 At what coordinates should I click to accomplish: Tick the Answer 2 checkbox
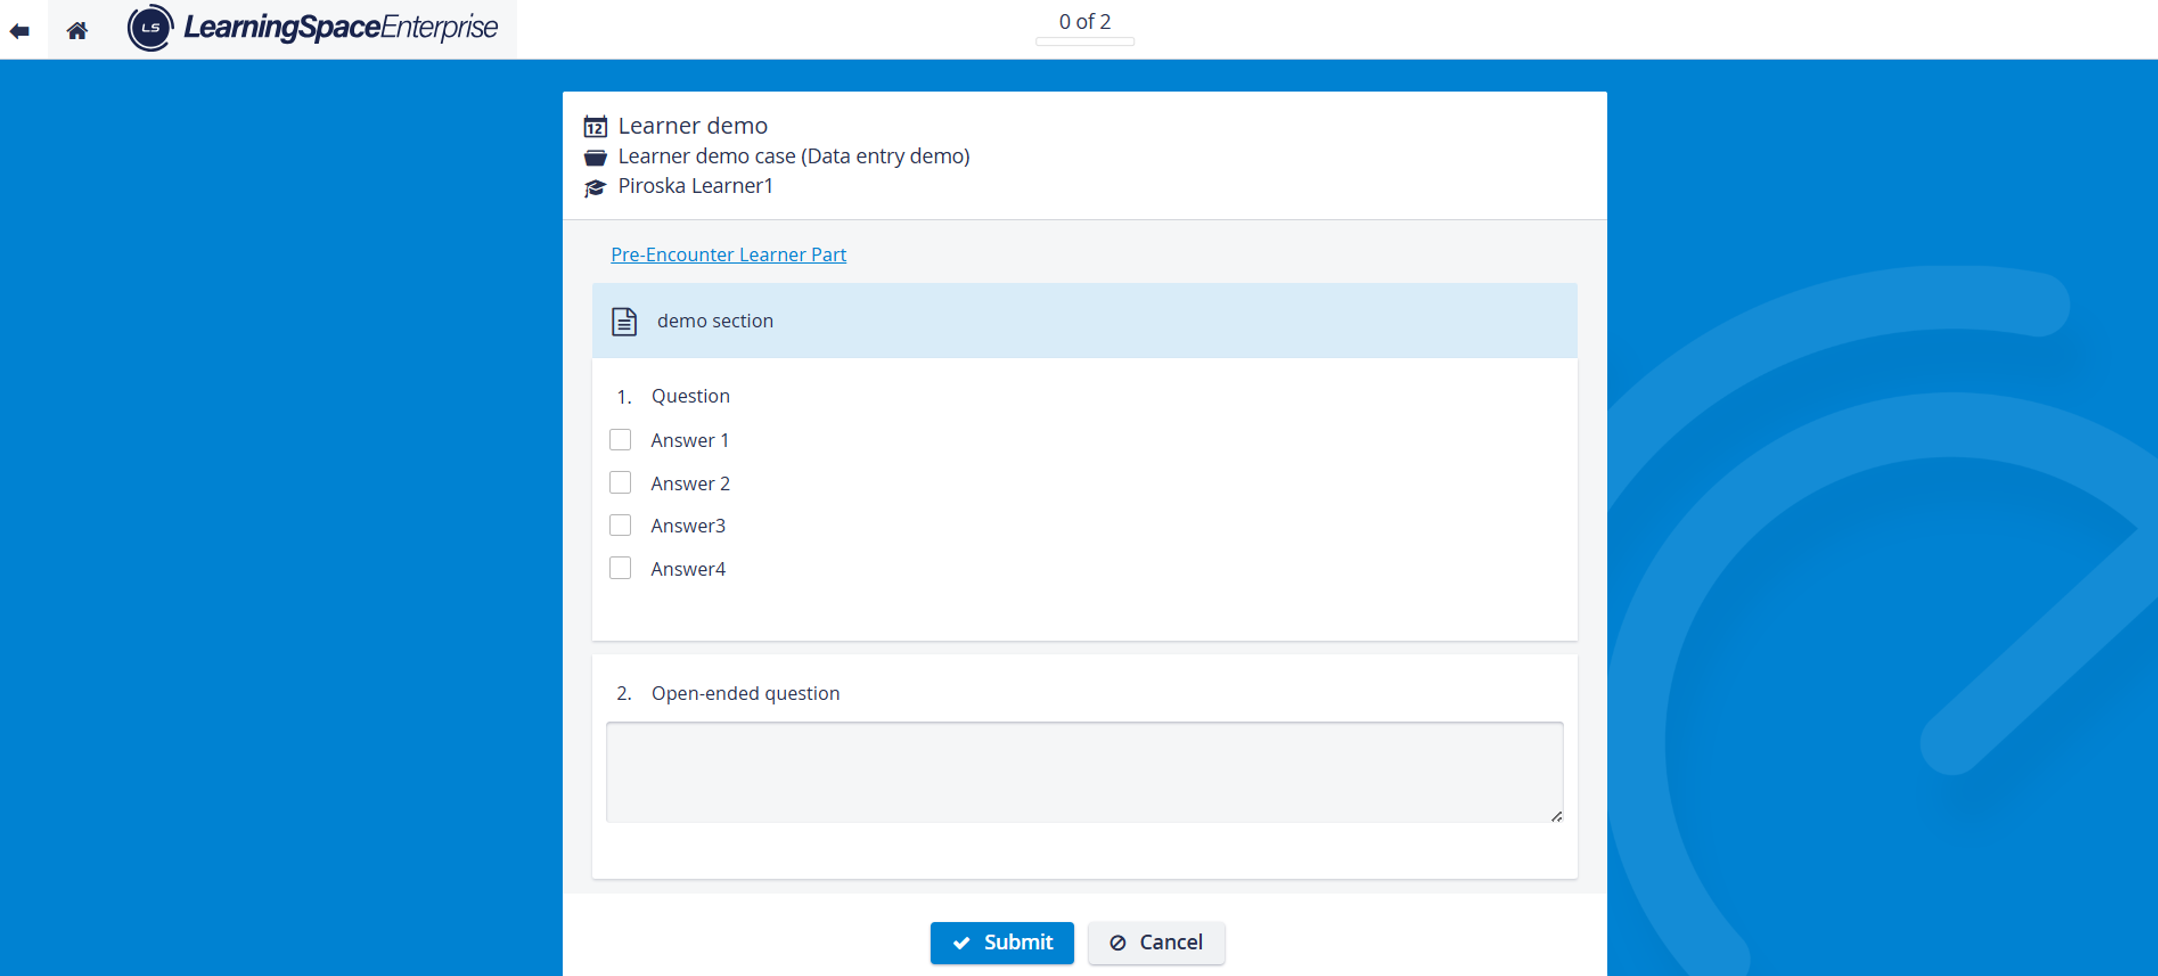[620, 483]
